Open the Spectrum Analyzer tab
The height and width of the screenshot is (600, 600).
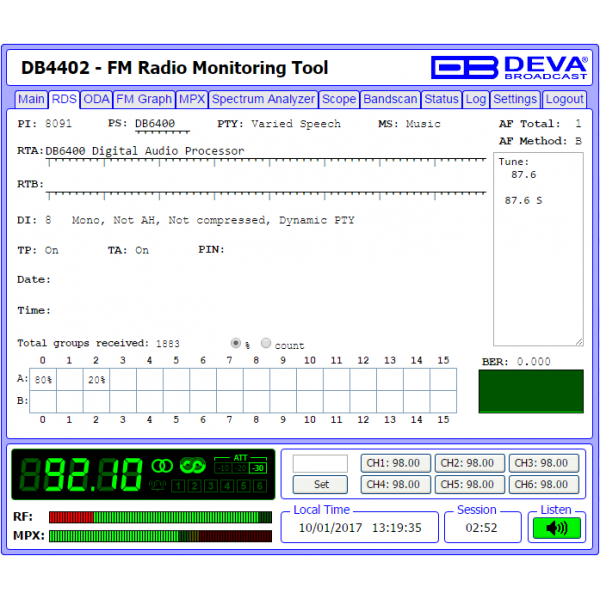click(x=263, y=99)
